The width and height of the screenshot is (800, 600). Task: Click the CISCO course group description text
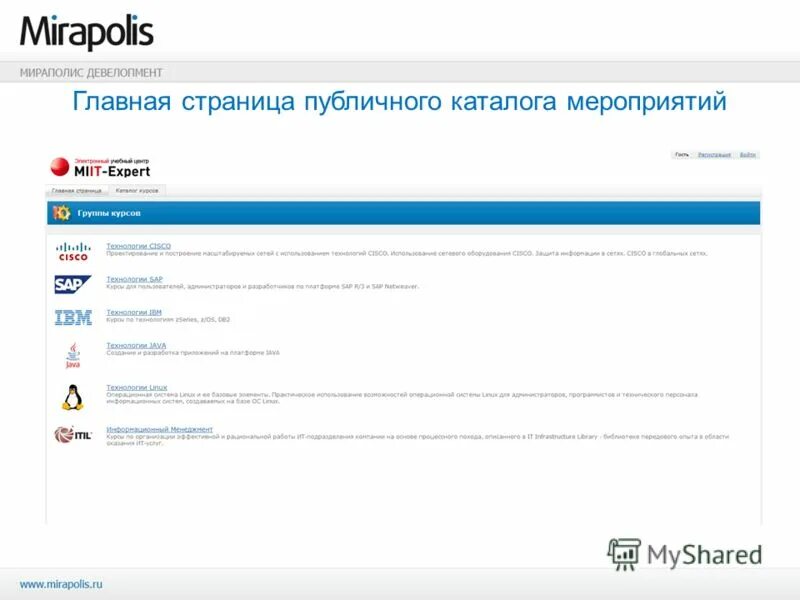[x=407, y=253]
